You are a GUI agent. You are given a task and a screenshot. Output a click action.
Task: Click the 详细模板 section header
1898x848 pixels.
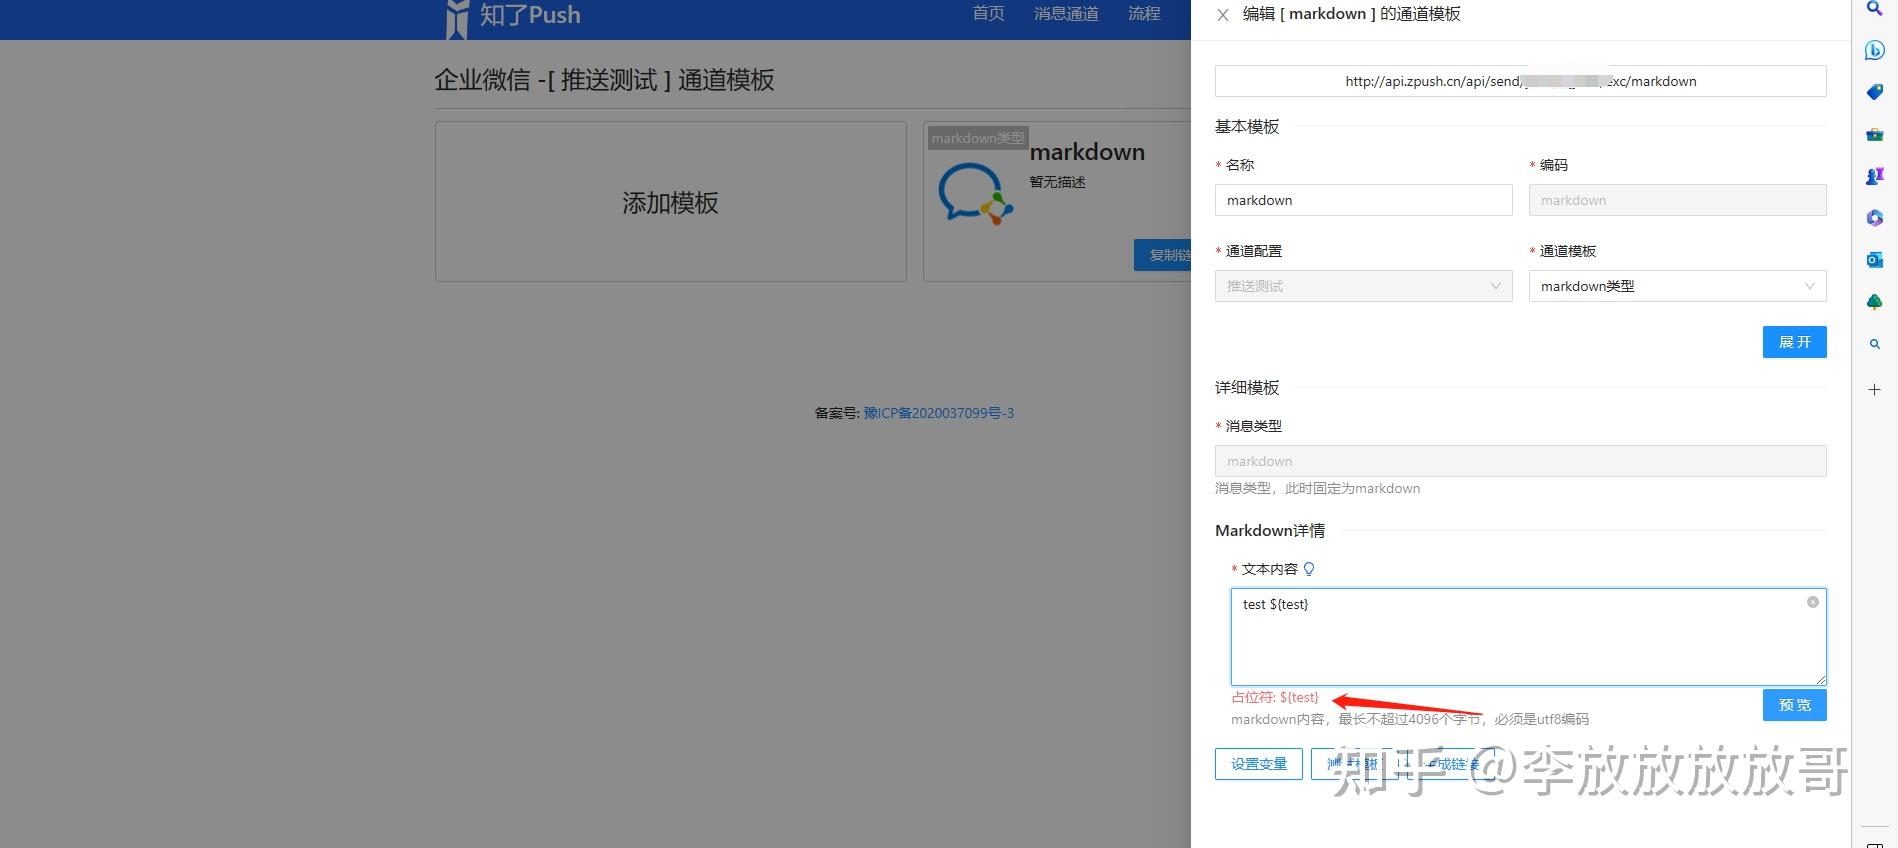1247,387
